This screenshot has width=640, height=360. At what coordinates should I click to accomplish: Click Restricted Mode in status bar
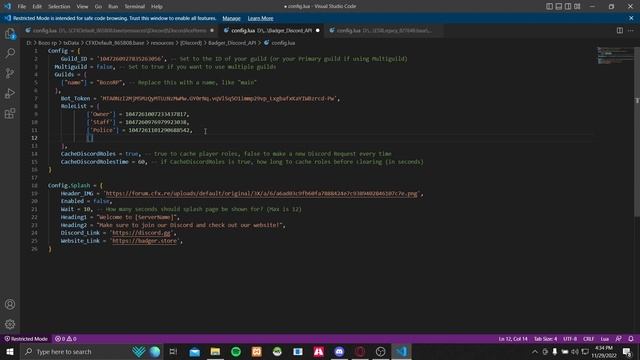click(x=26, y=339)
